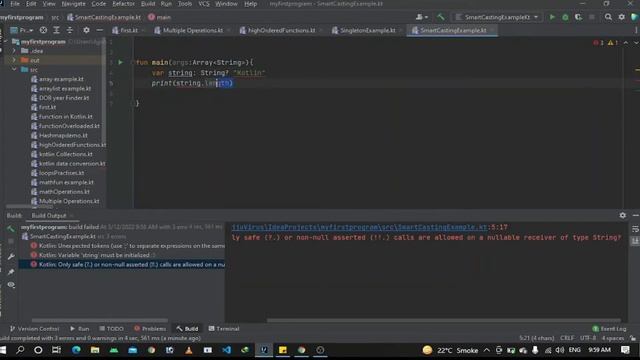This screenshot has height=360, width=640.
Task: Open loopsPractise.kt file
Action: tap(61, 173)
